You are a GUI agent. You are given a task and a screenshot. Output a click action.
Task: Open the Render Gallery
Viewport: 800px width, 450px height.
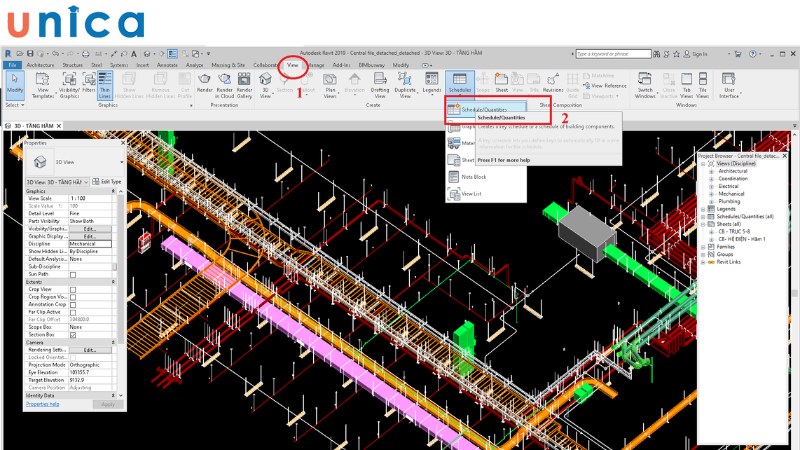click(x=244, y=85)
